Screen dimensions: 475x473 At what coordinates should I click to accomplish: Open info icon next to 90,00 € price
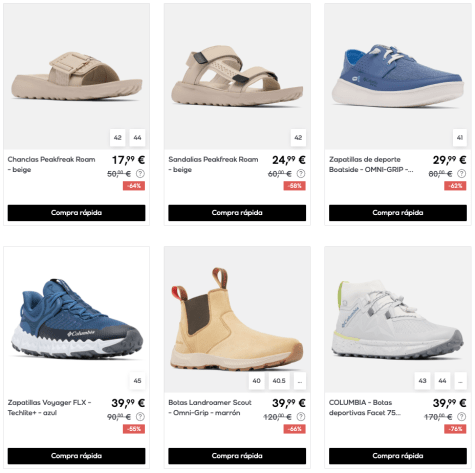(140, 417)
